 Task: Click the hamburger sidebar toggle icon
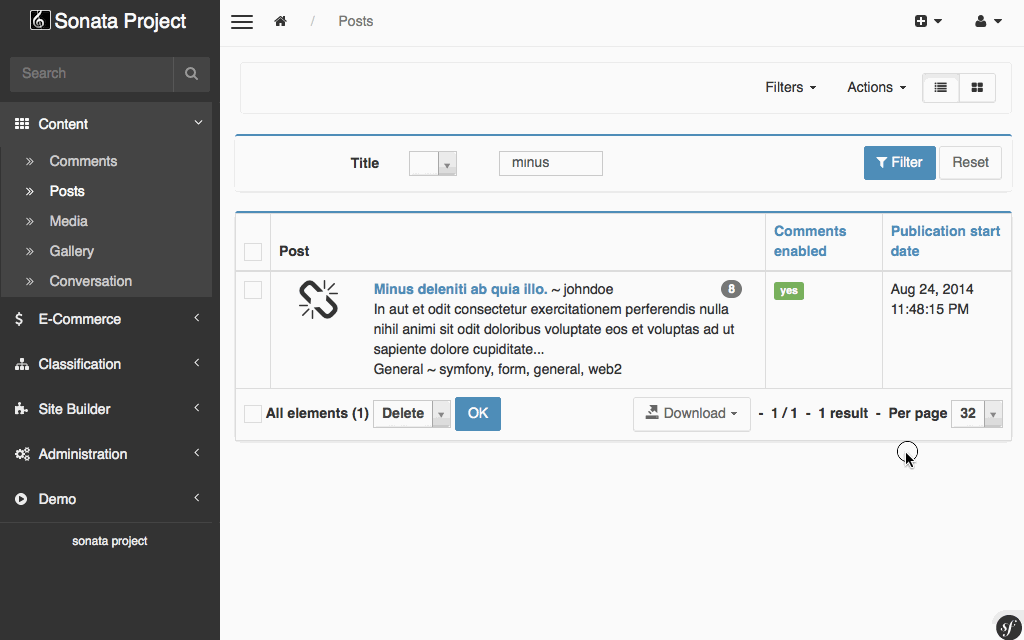(242, 22)
